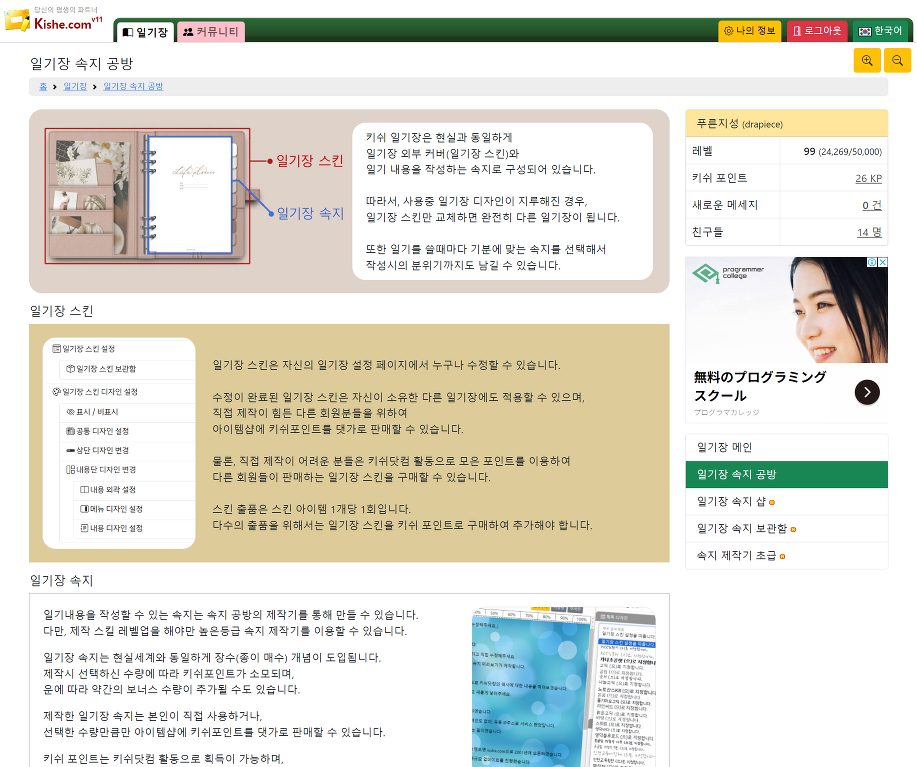
Task: Open the 한국어 language selector
Action: tap(880, 31)
